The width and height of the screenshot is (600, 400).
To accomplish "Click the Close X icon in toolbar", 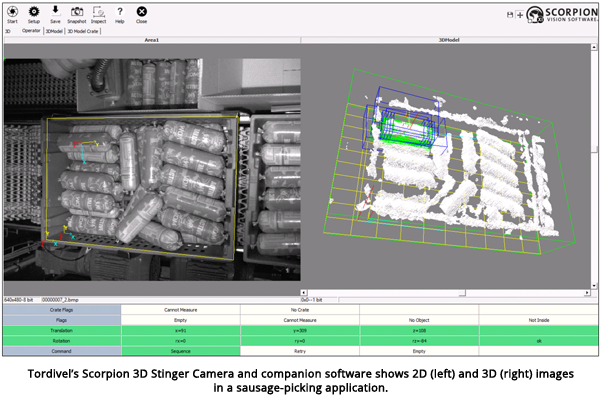I will pyautogui.click(x=141, y=12).
